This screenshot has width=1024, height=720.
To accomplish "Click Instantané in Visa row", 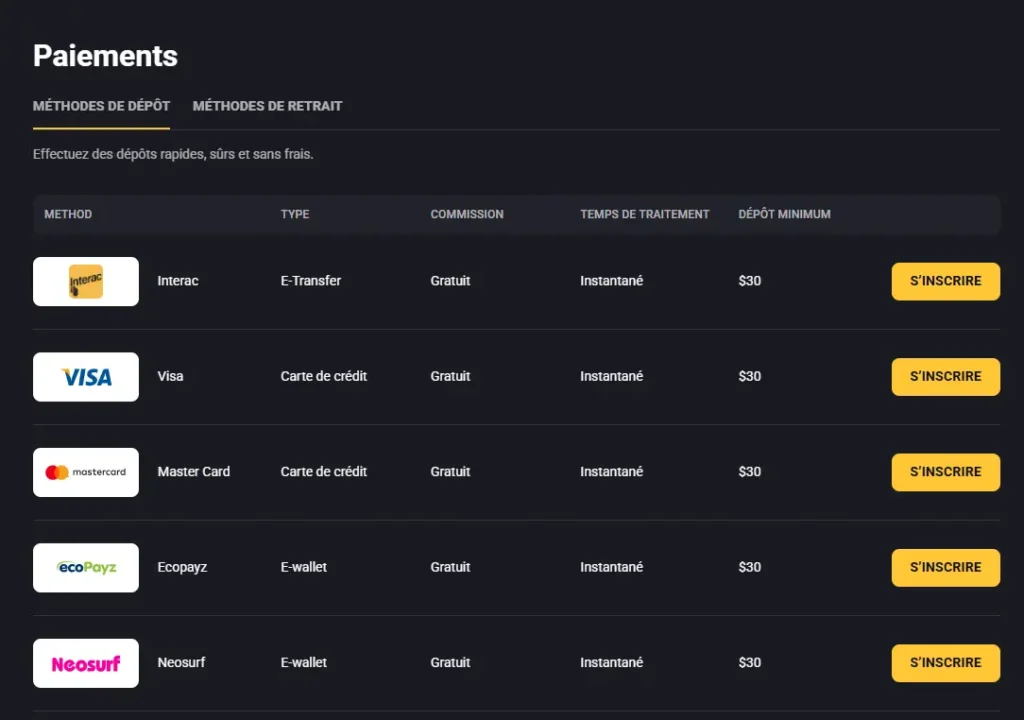I will click(611, 376).
